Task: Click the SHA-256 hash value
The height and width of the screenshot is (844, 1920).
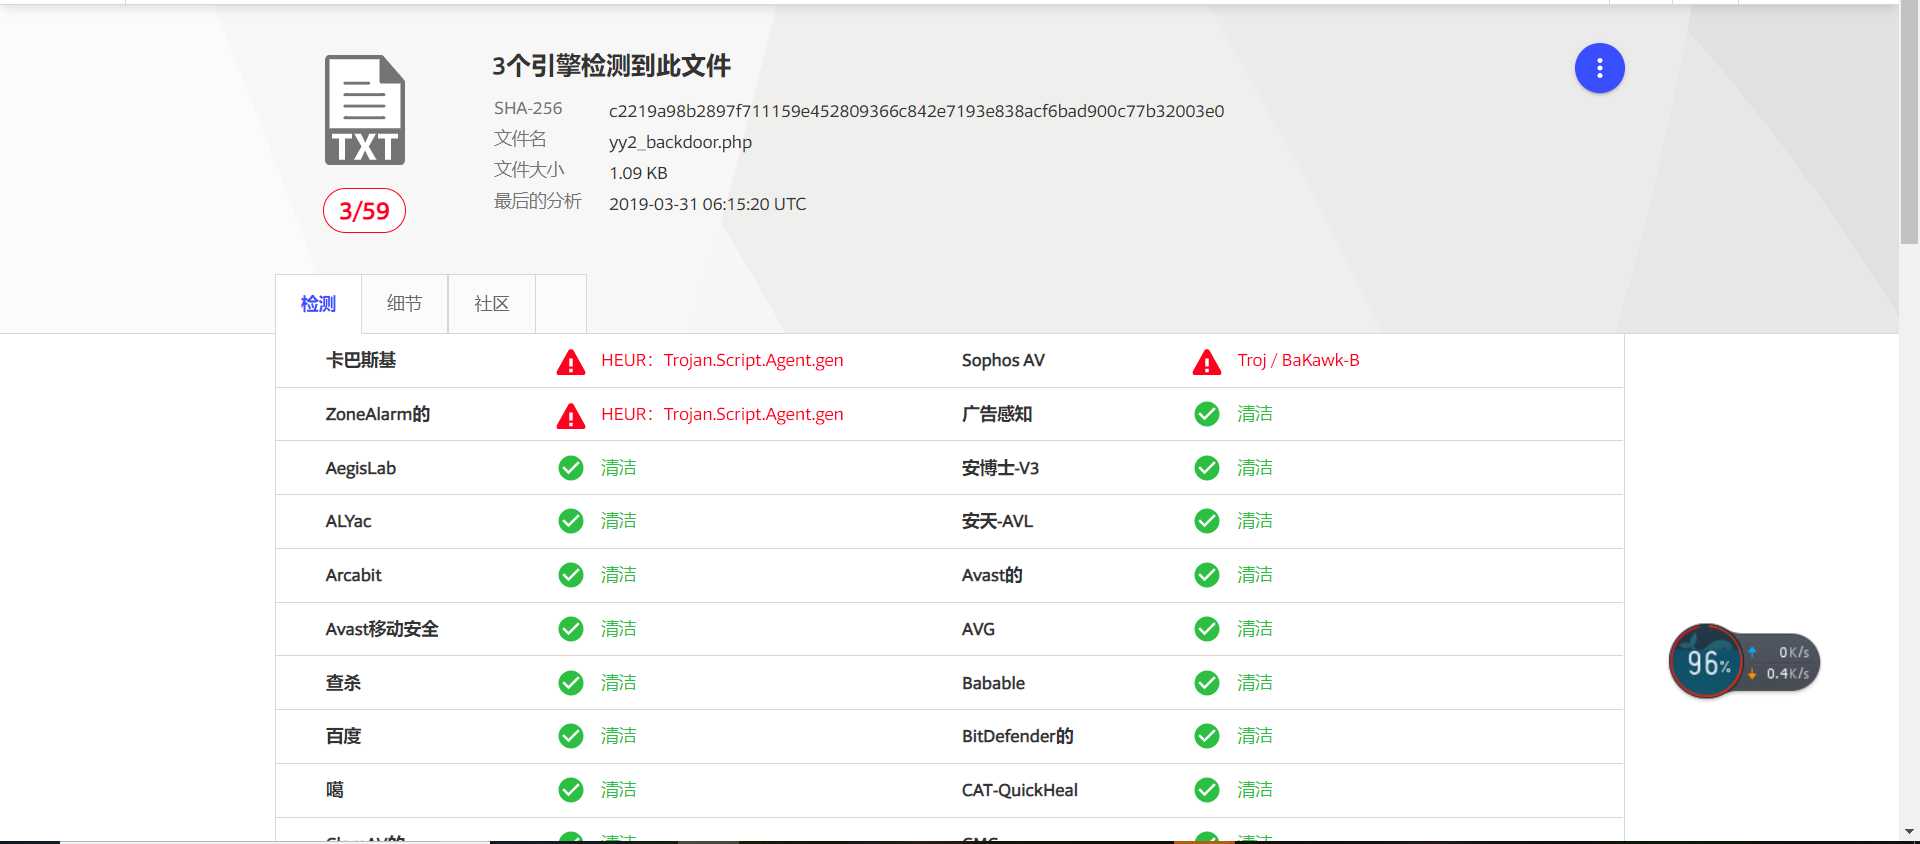Action: coord(916,111)
